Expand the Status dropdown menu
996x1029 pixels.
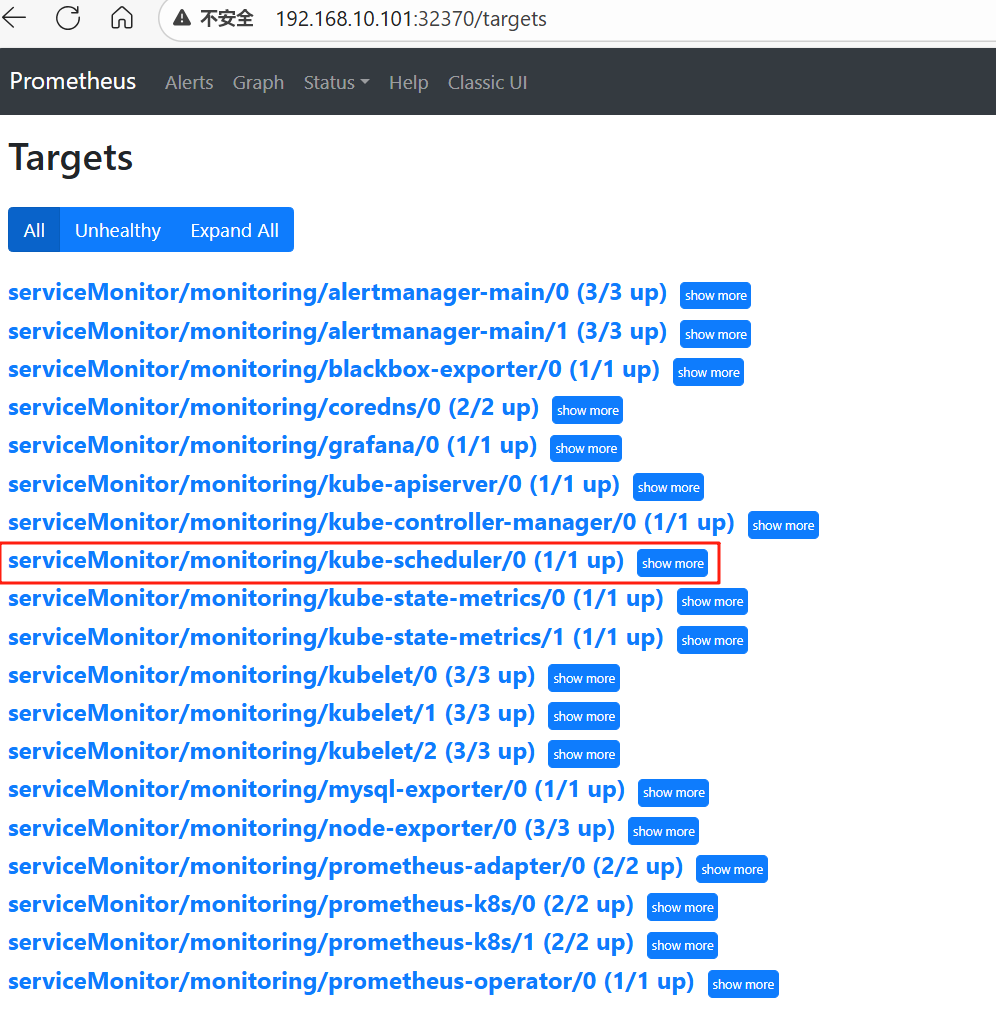[337, 83]
